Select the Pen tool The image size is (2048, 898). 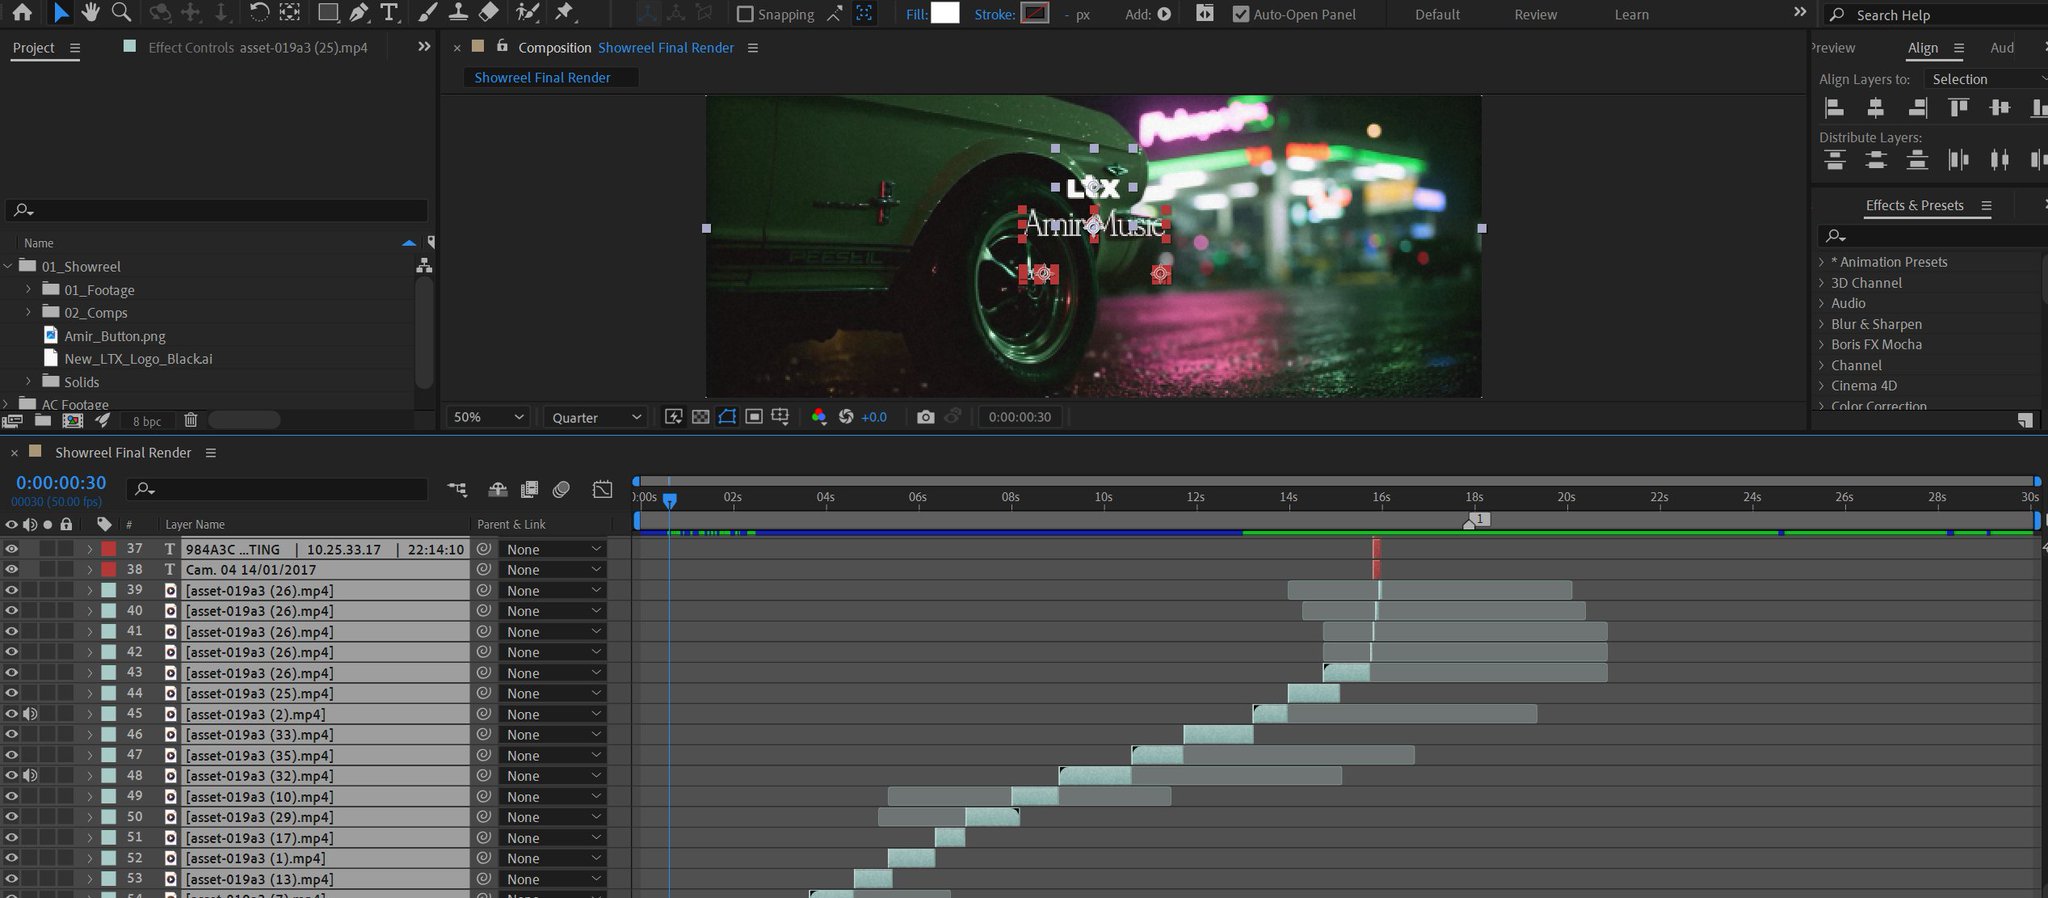pyautogui.click(x=358, y=13)
